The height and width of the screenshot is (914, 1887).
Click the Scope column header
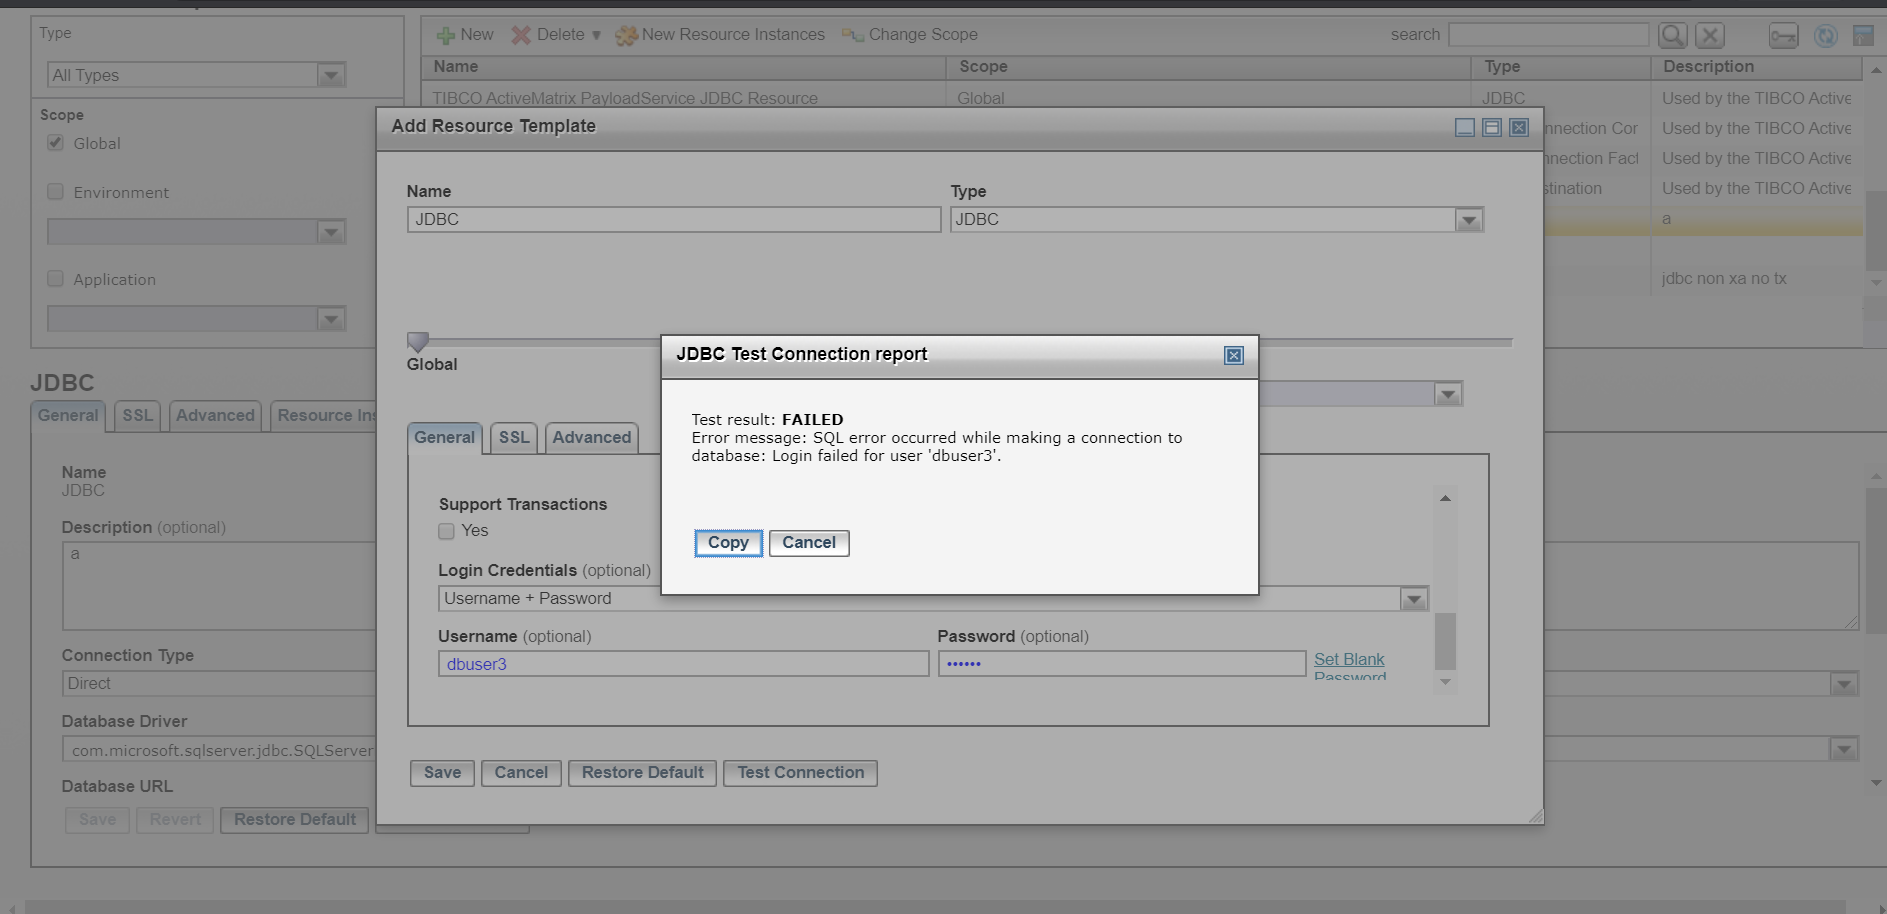[x=1209, y=67]
